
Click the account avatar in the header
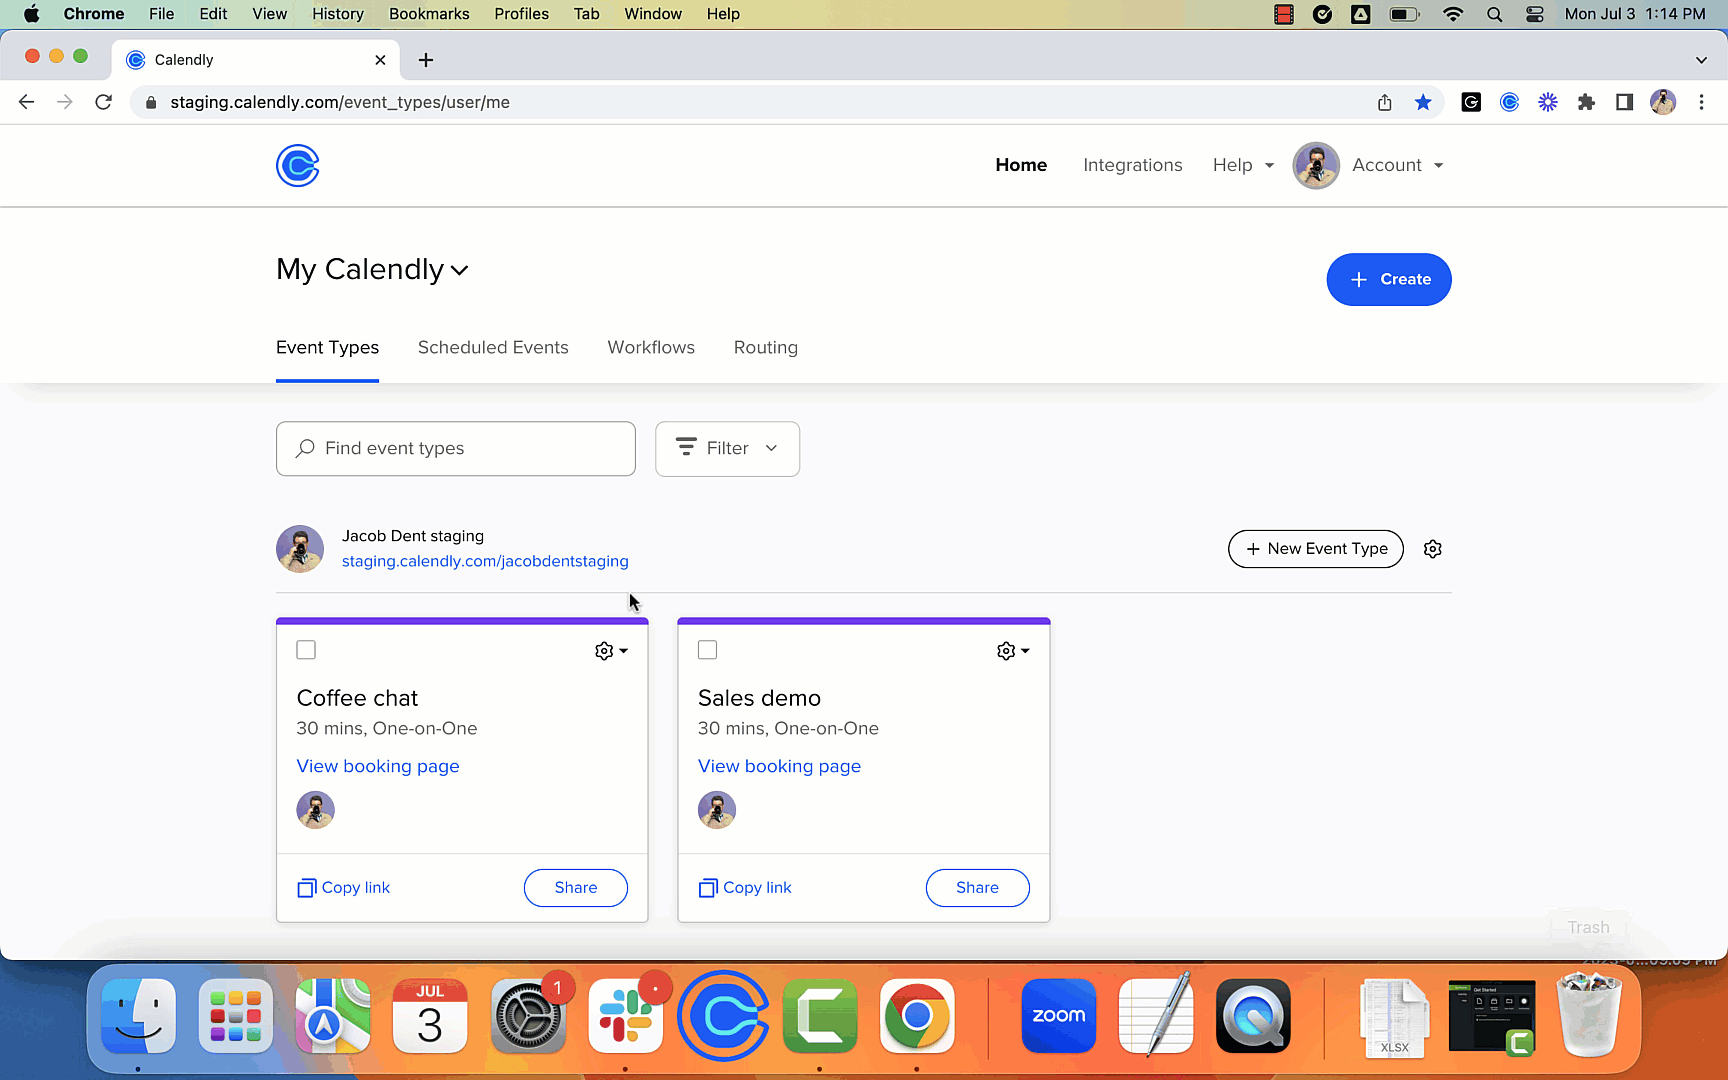pyautogui.click(x=1316, y=166)
